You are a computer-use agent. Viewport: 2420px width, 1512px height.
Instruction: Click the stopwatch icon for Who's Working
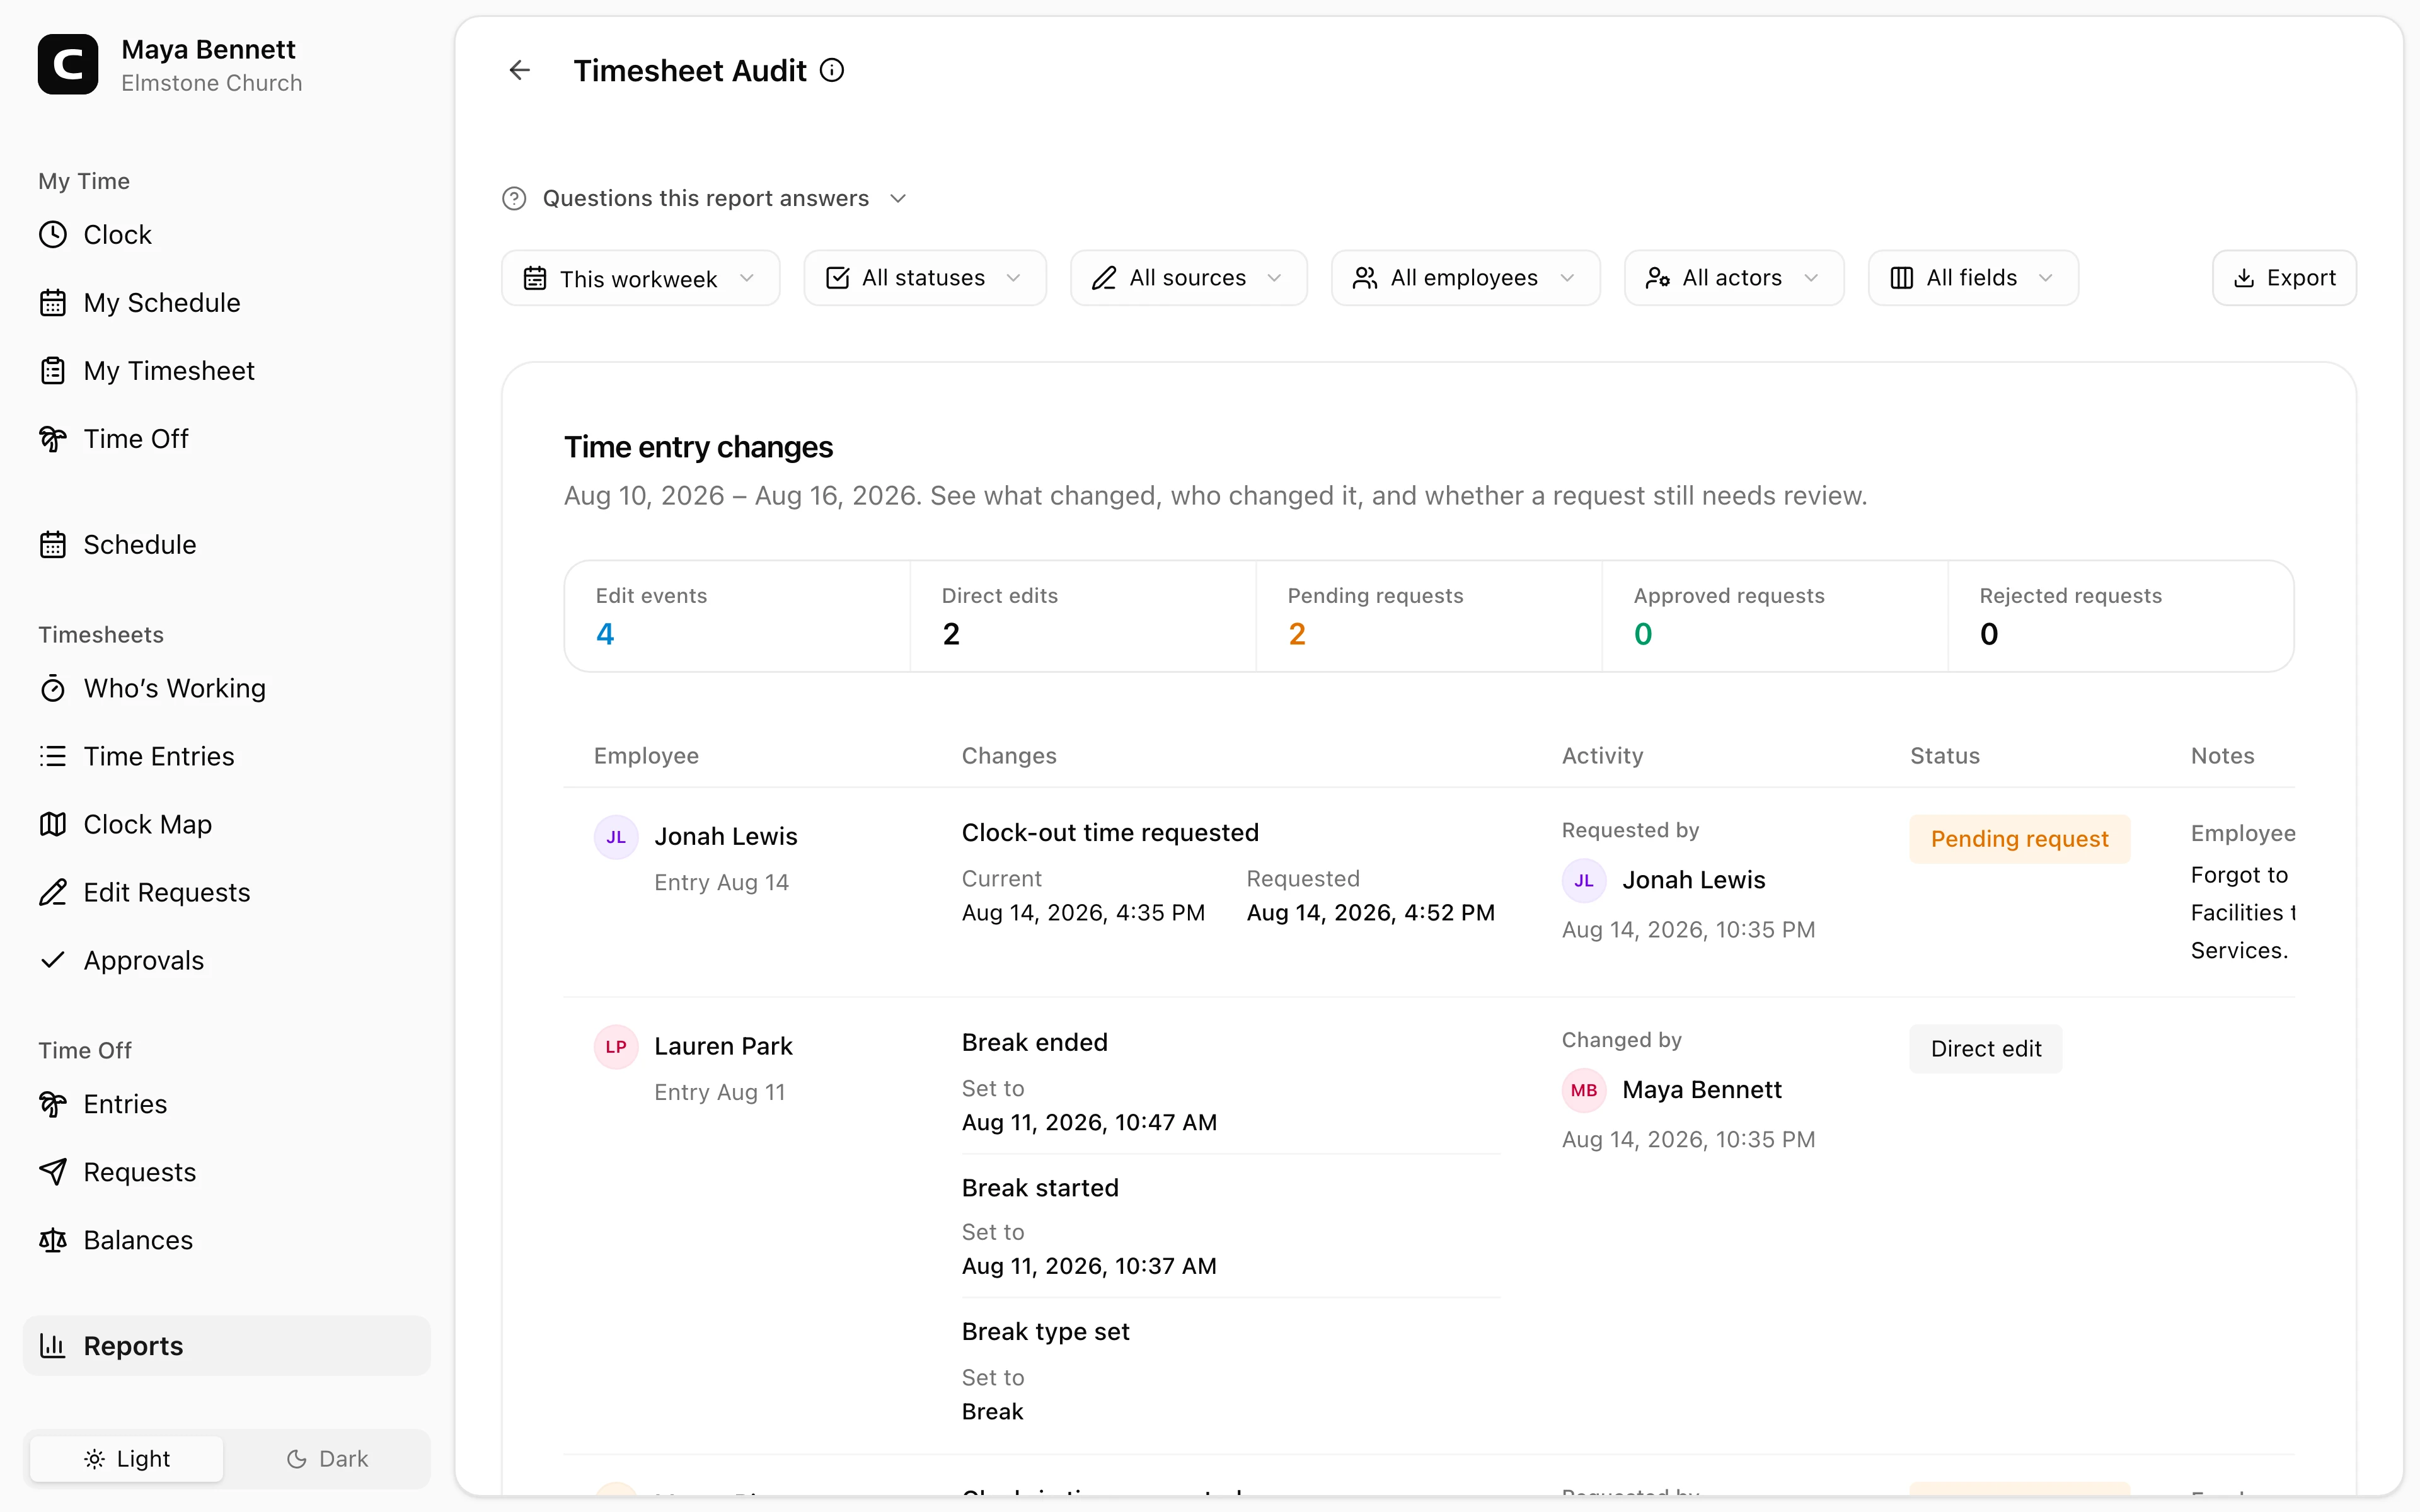[x=53, y=688]
